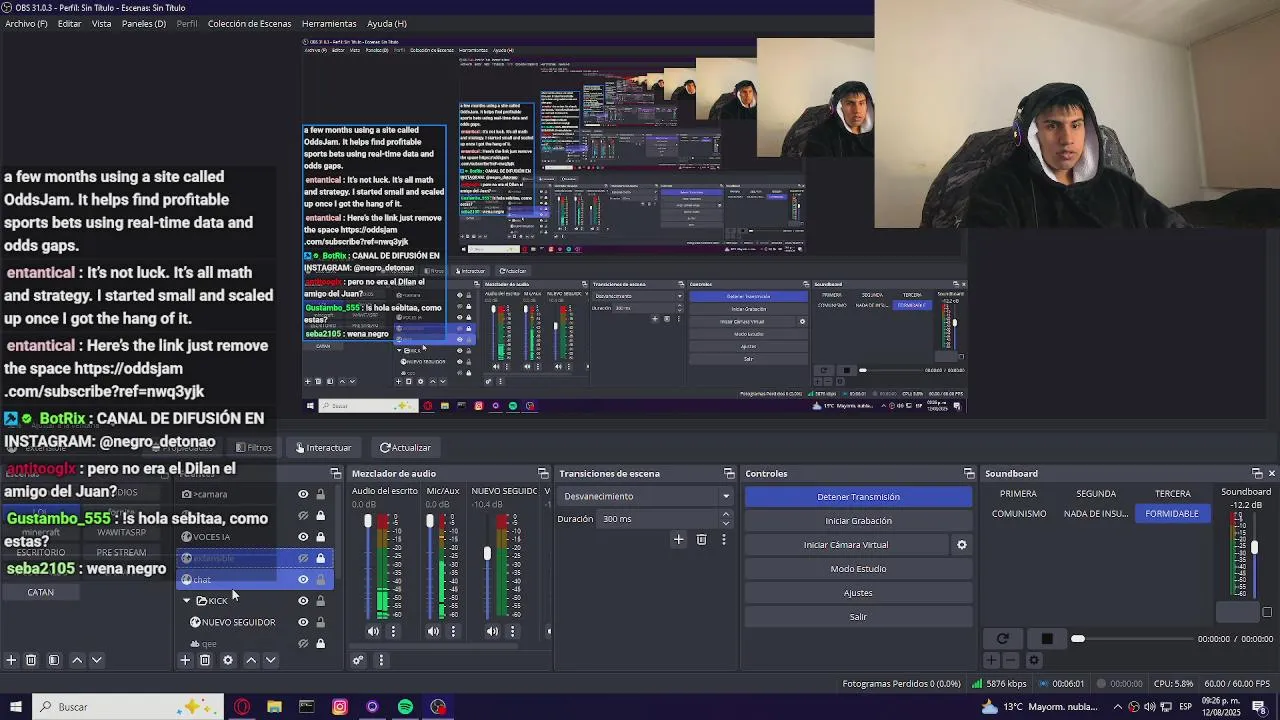
Task: Open Archivo (F) menu
Action: (26, 23)
